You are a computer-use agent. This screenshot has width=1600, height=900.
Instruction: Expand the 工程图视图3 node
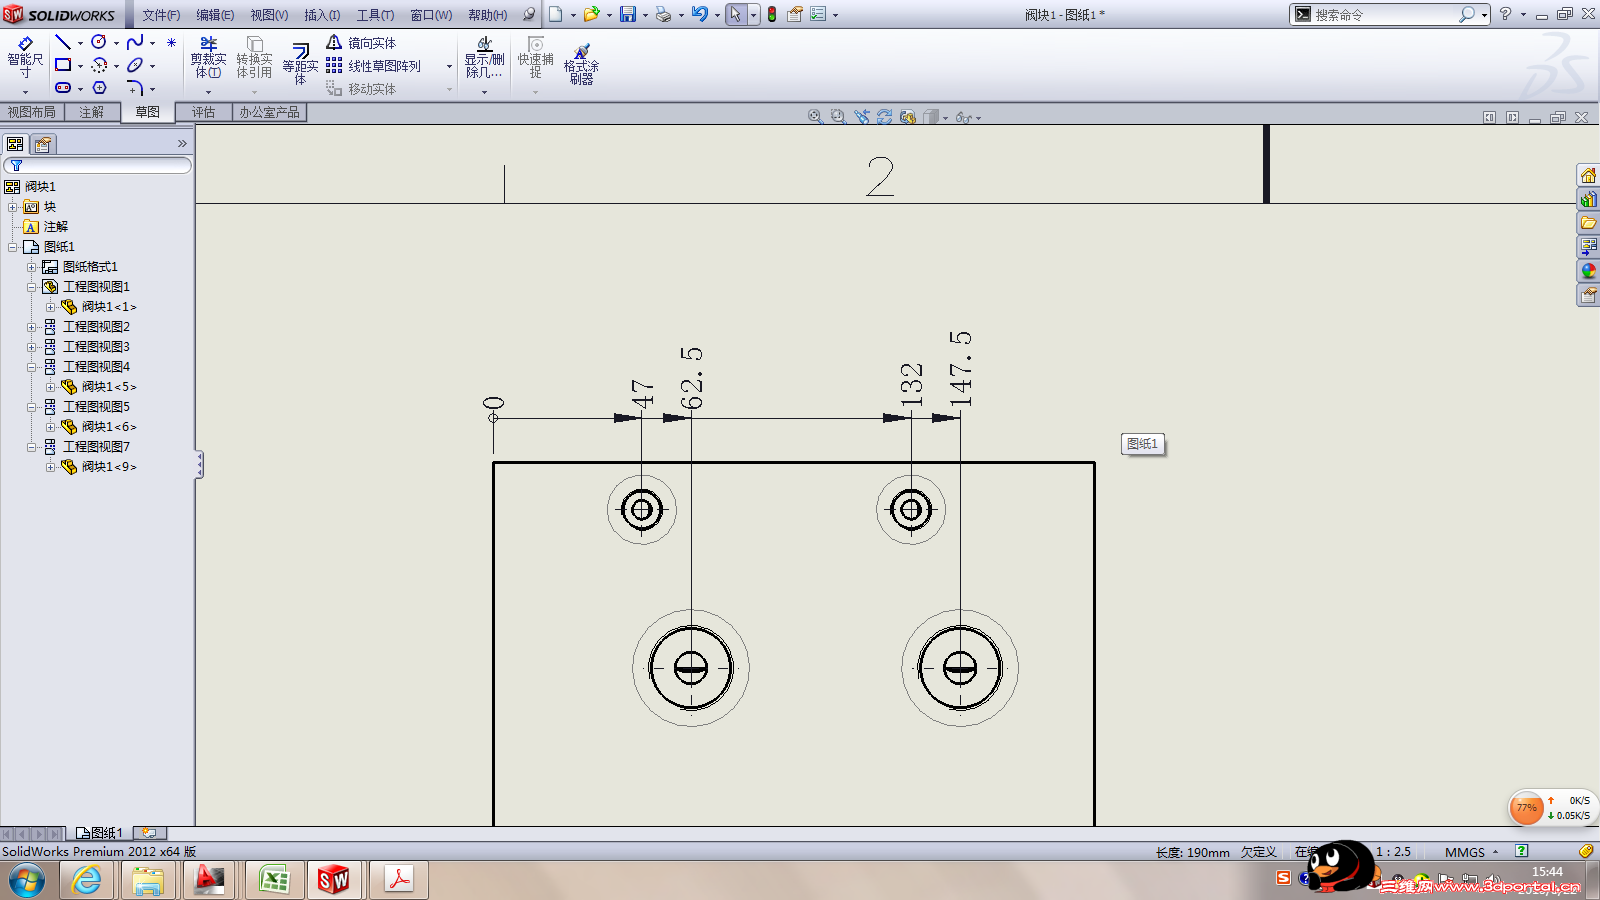click(x=31, y=347)
